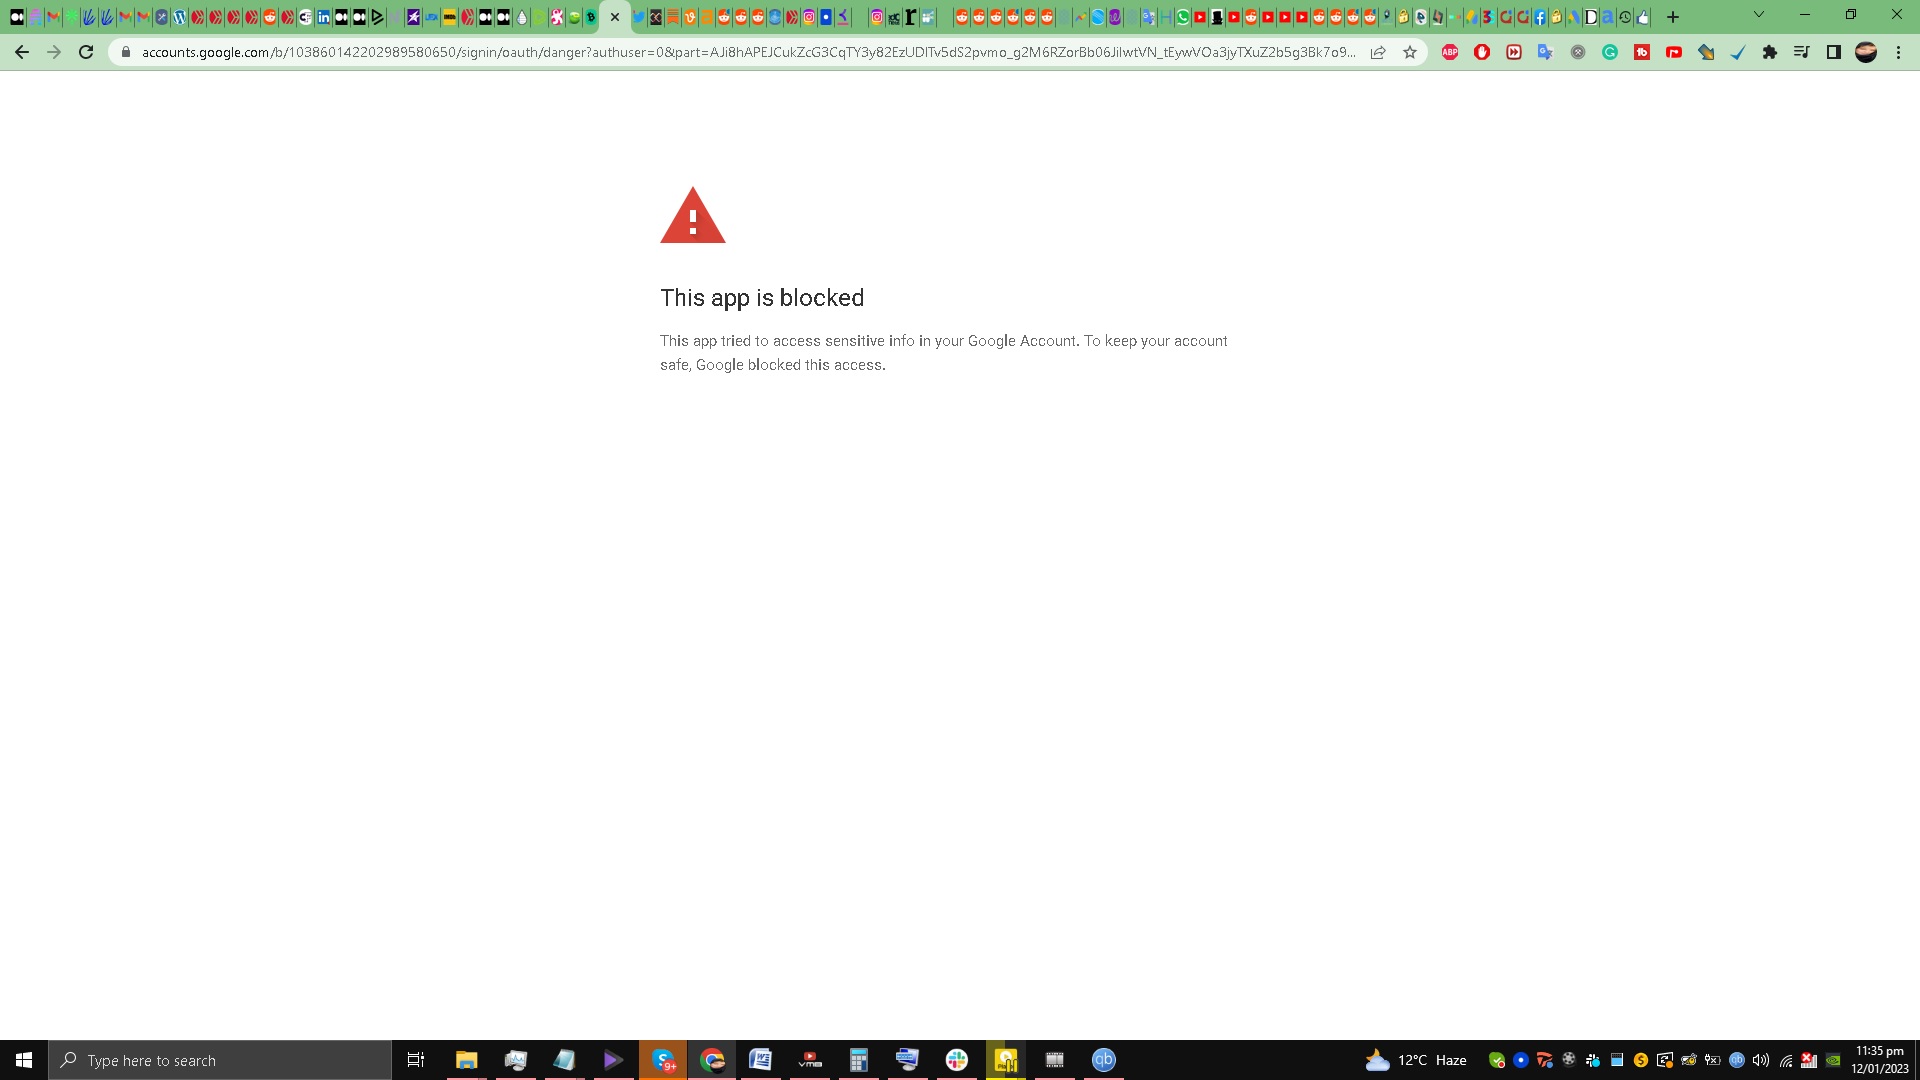
Task: Toggle the Chrome side panel
Action: [1834, 52]
